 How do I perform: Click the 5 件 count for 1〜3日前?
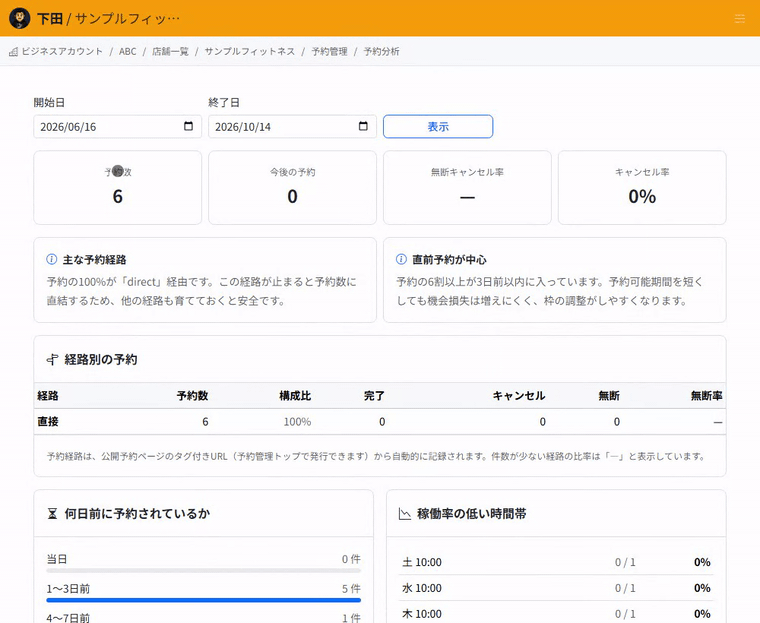[351, 589]
